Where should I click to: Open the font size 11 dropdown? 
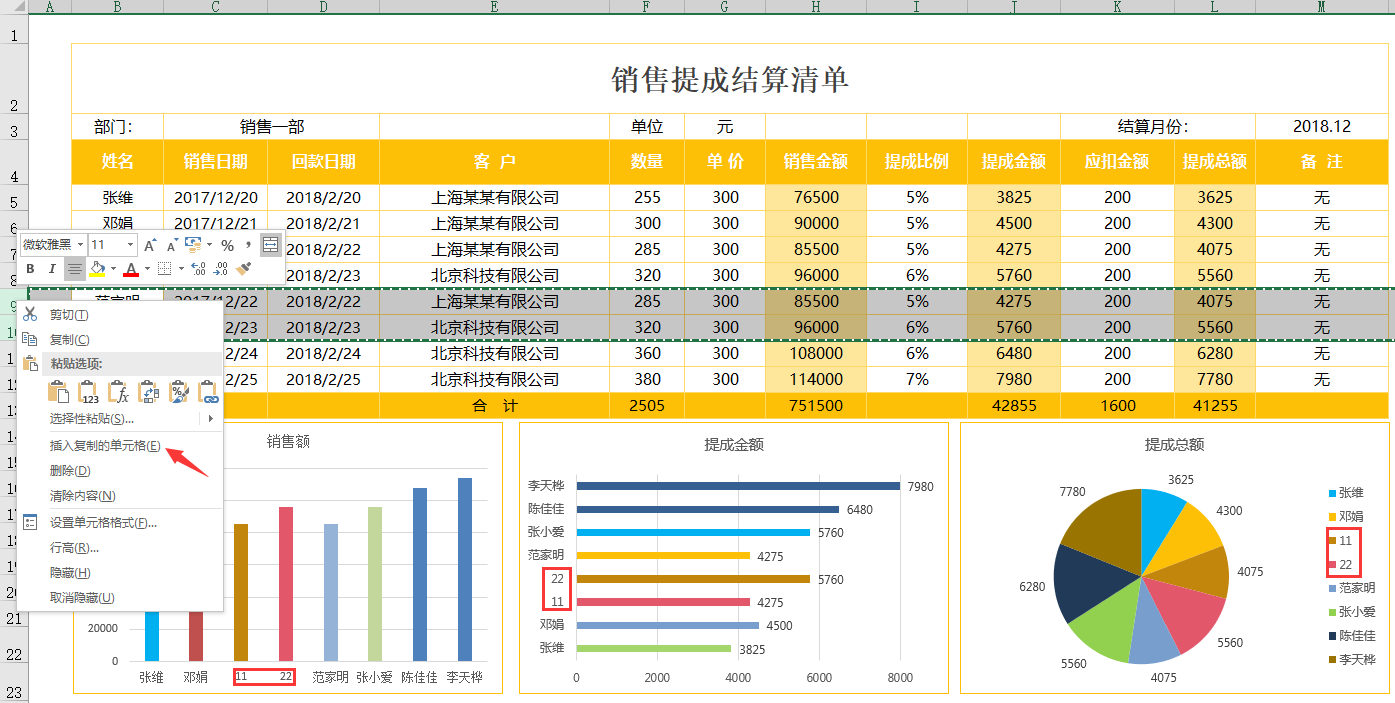coord(130,245)
